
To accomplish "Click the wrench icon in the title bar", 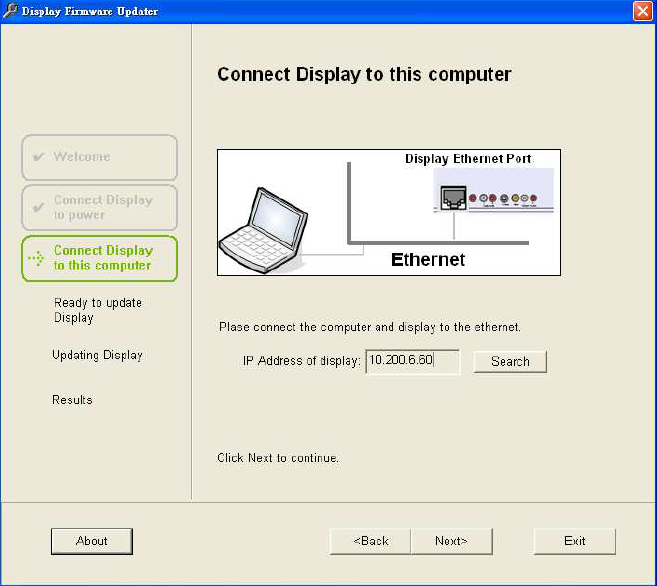I will click(x=11, y=11).
